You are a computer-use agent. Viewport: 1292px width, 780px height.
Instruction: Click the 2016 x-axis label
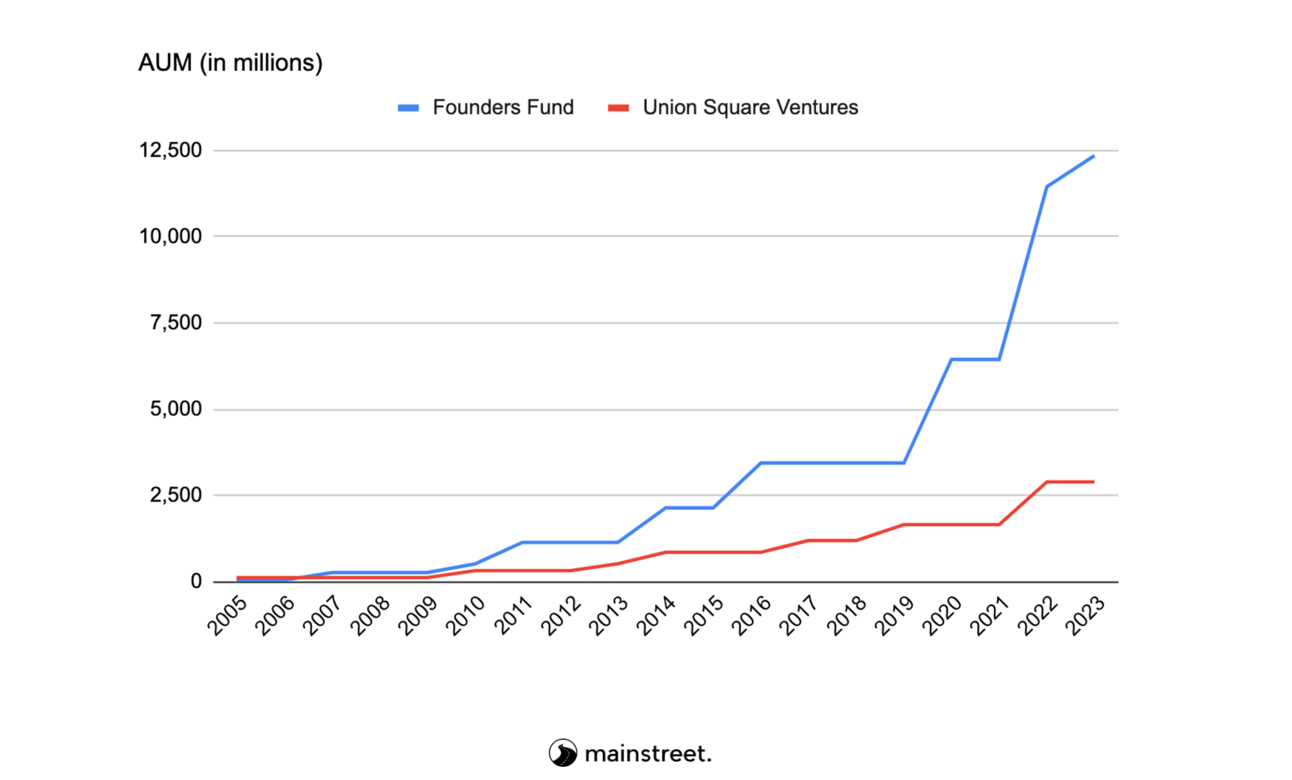(752, 614)
